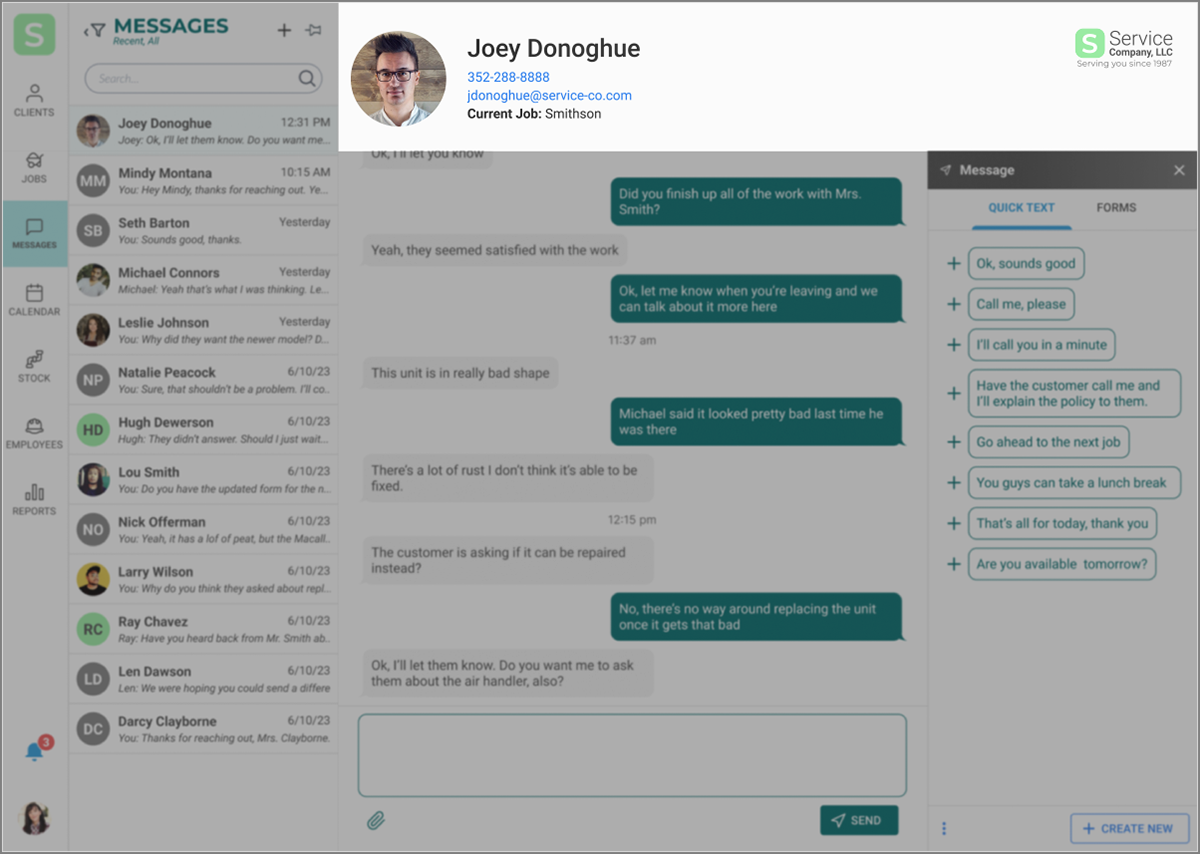Open the messages filter dropdown
This screenshot has height=854, width=1200.
[94, 31]
